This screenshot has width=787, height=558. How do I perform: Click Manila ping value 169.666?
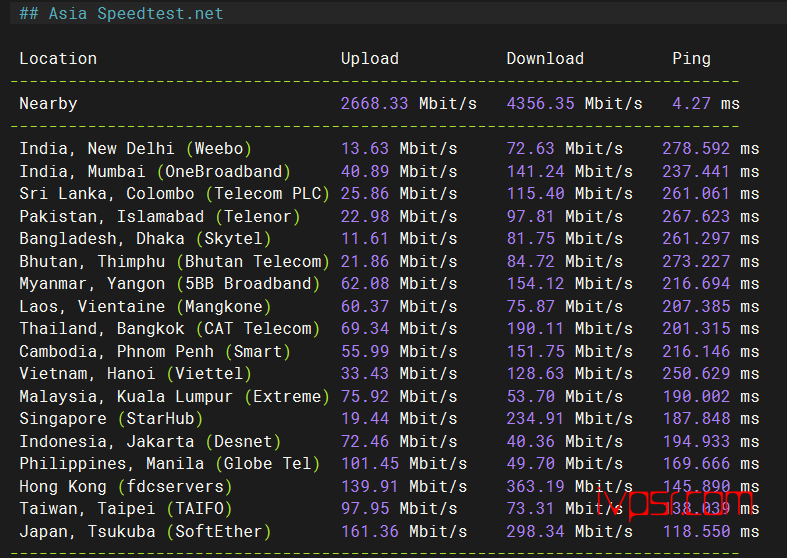click(696, 465)
